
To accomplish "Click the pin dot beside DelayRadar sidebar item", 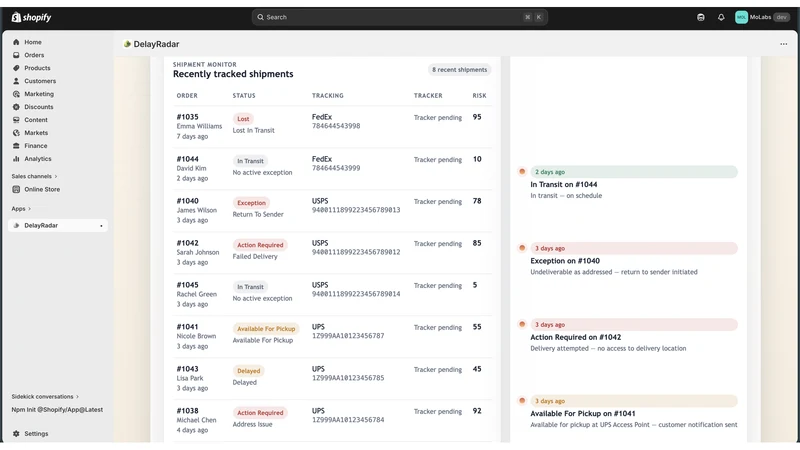I will pyautogui.click(x=101, y=226).
